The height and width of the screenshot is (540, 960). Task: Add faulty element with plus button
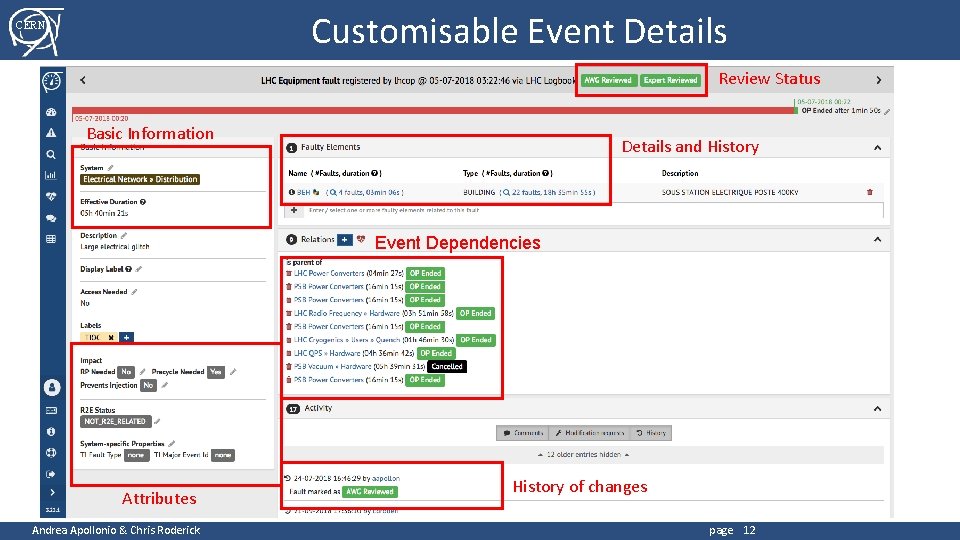tap(294, 210)
